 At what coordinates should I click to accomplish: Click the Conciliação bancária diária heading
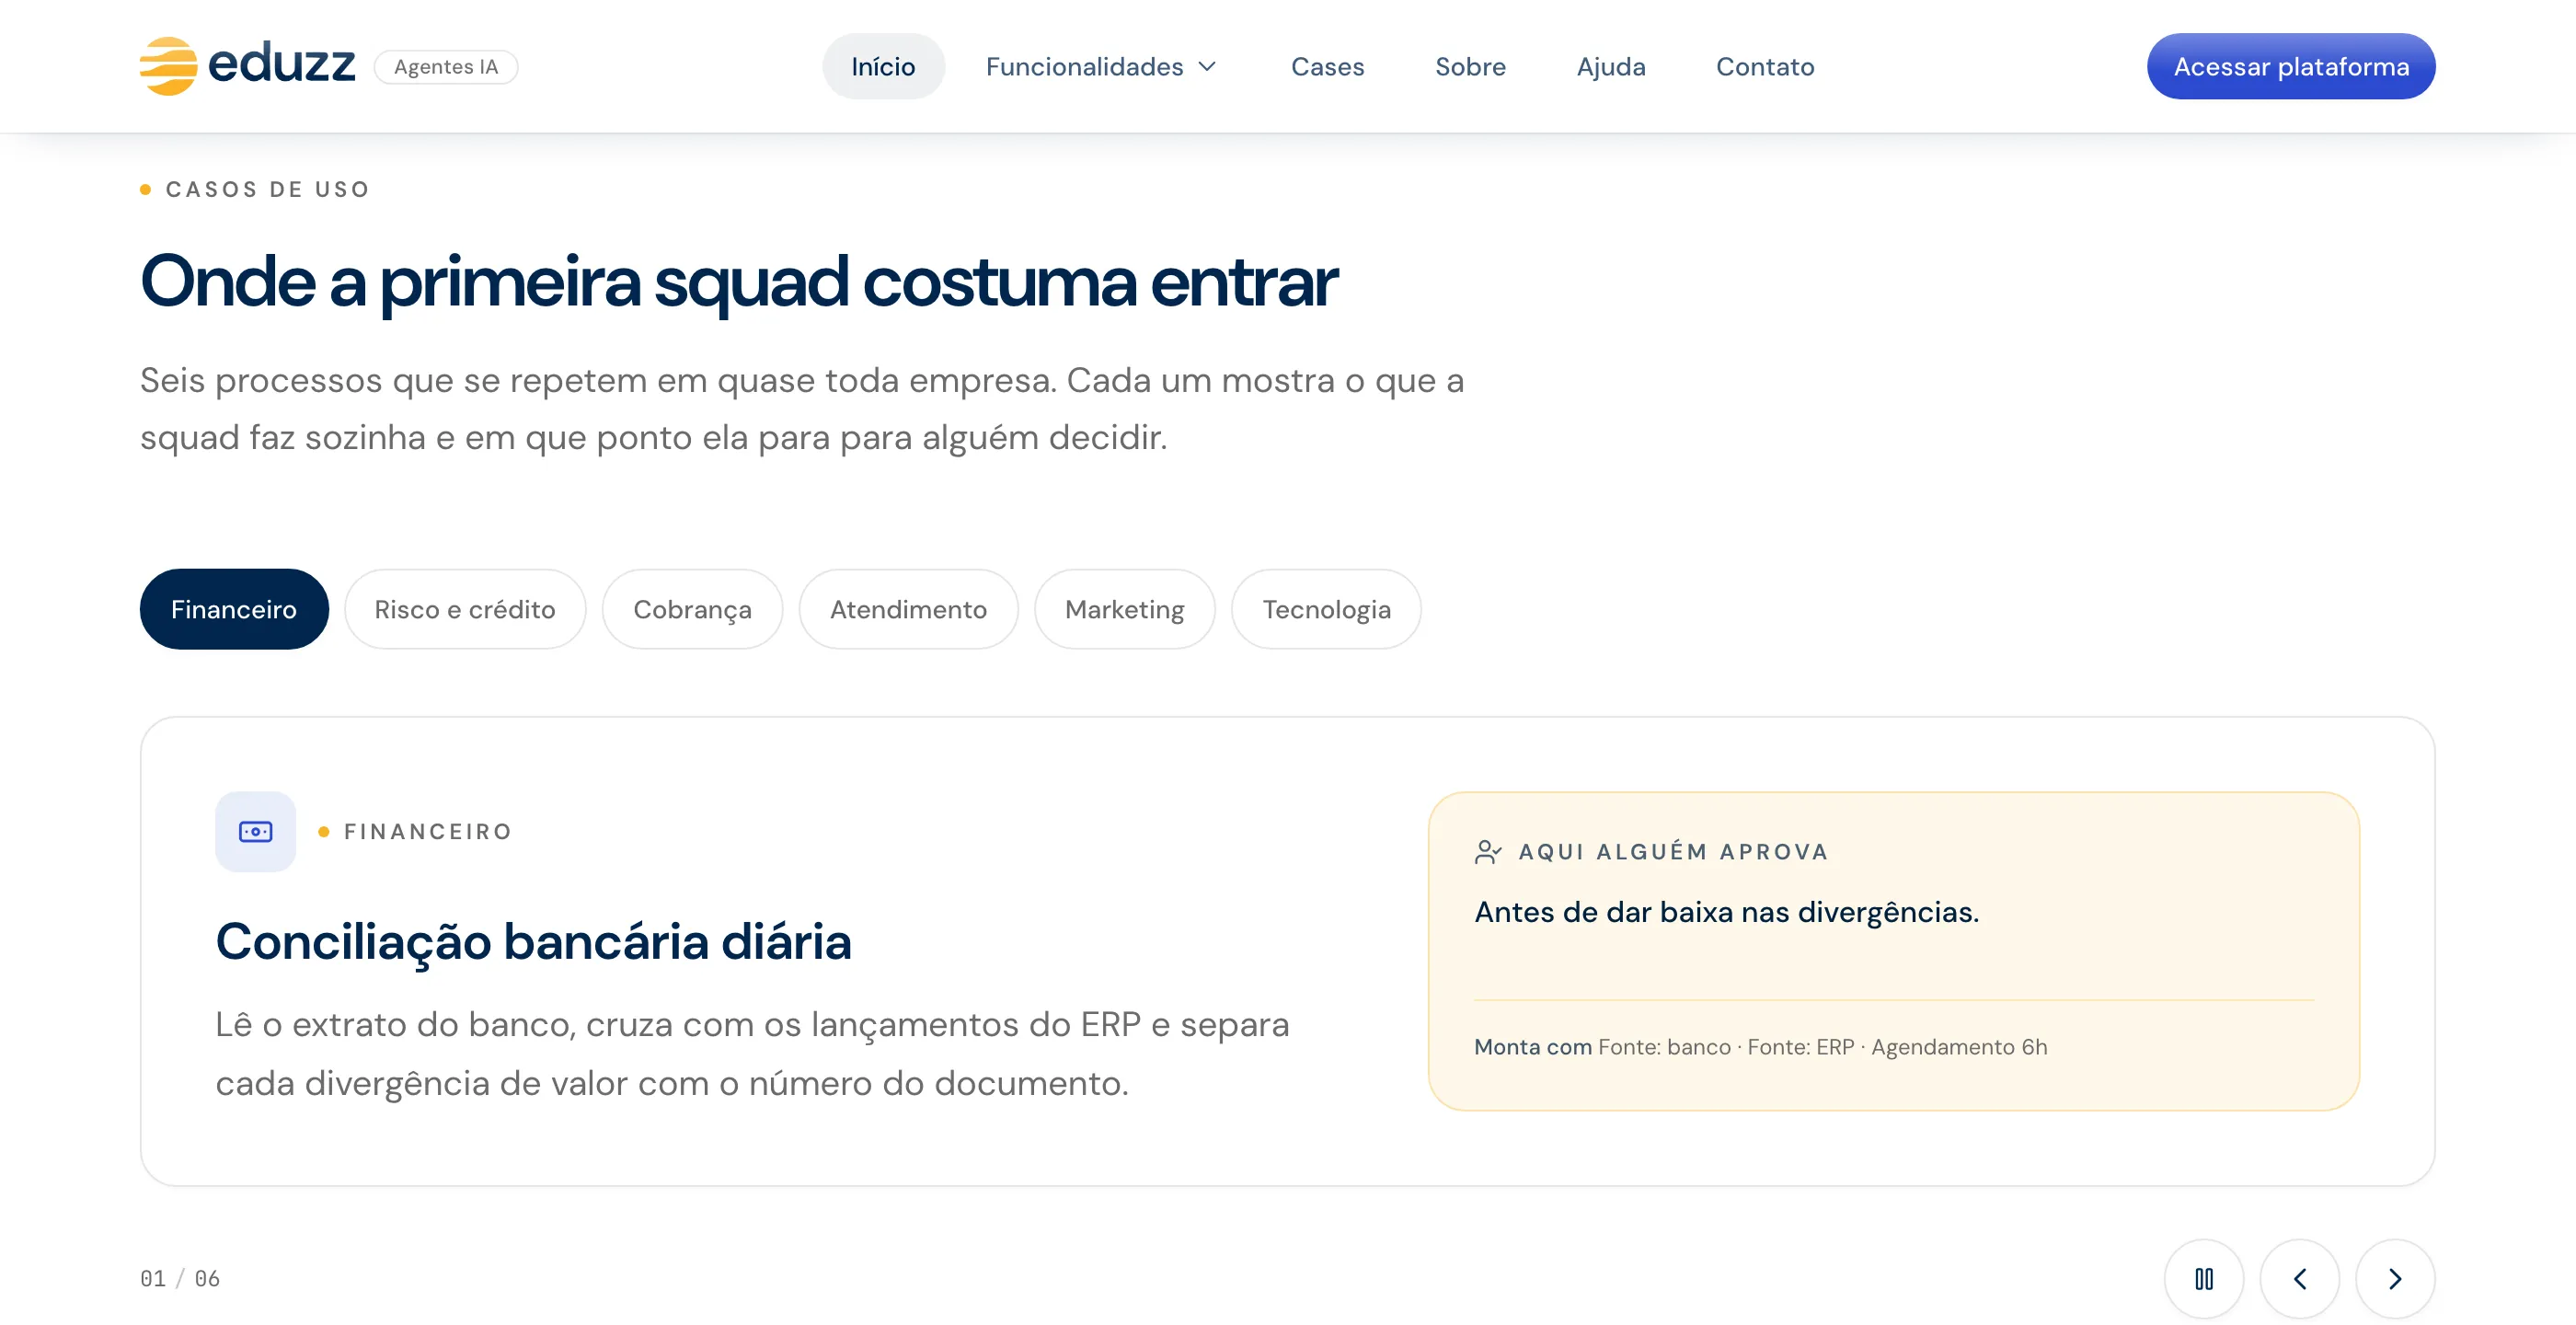point(534,941)
